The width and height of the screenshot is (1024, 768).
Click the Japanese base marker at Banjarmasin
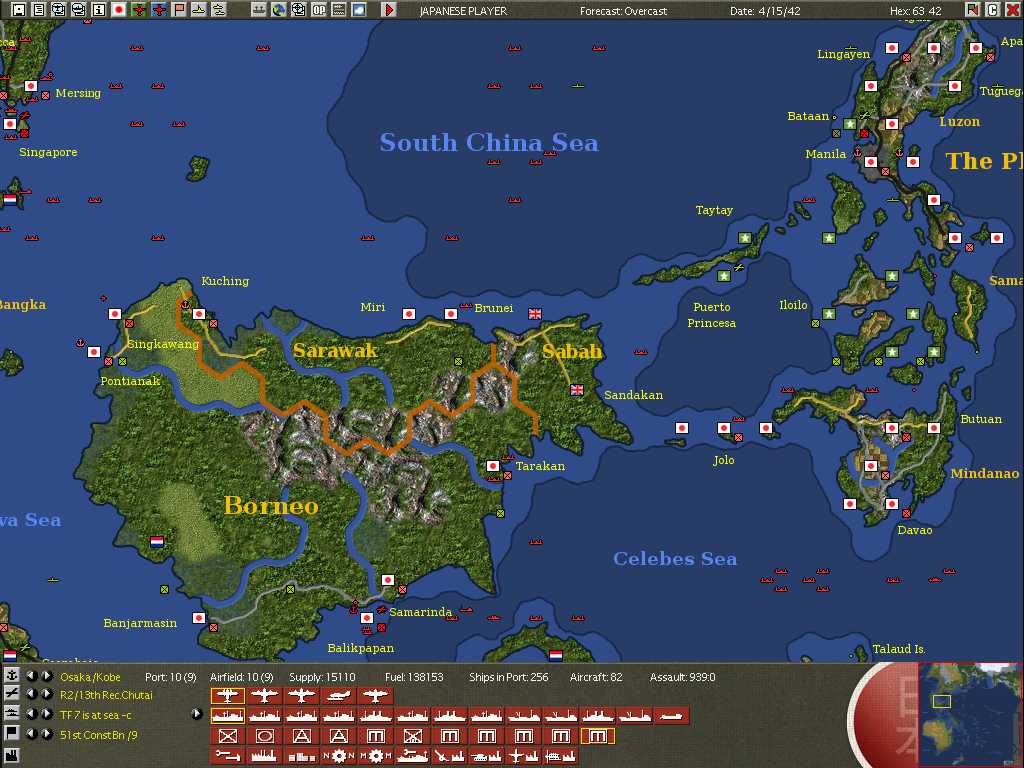click(x=199, y=618)
